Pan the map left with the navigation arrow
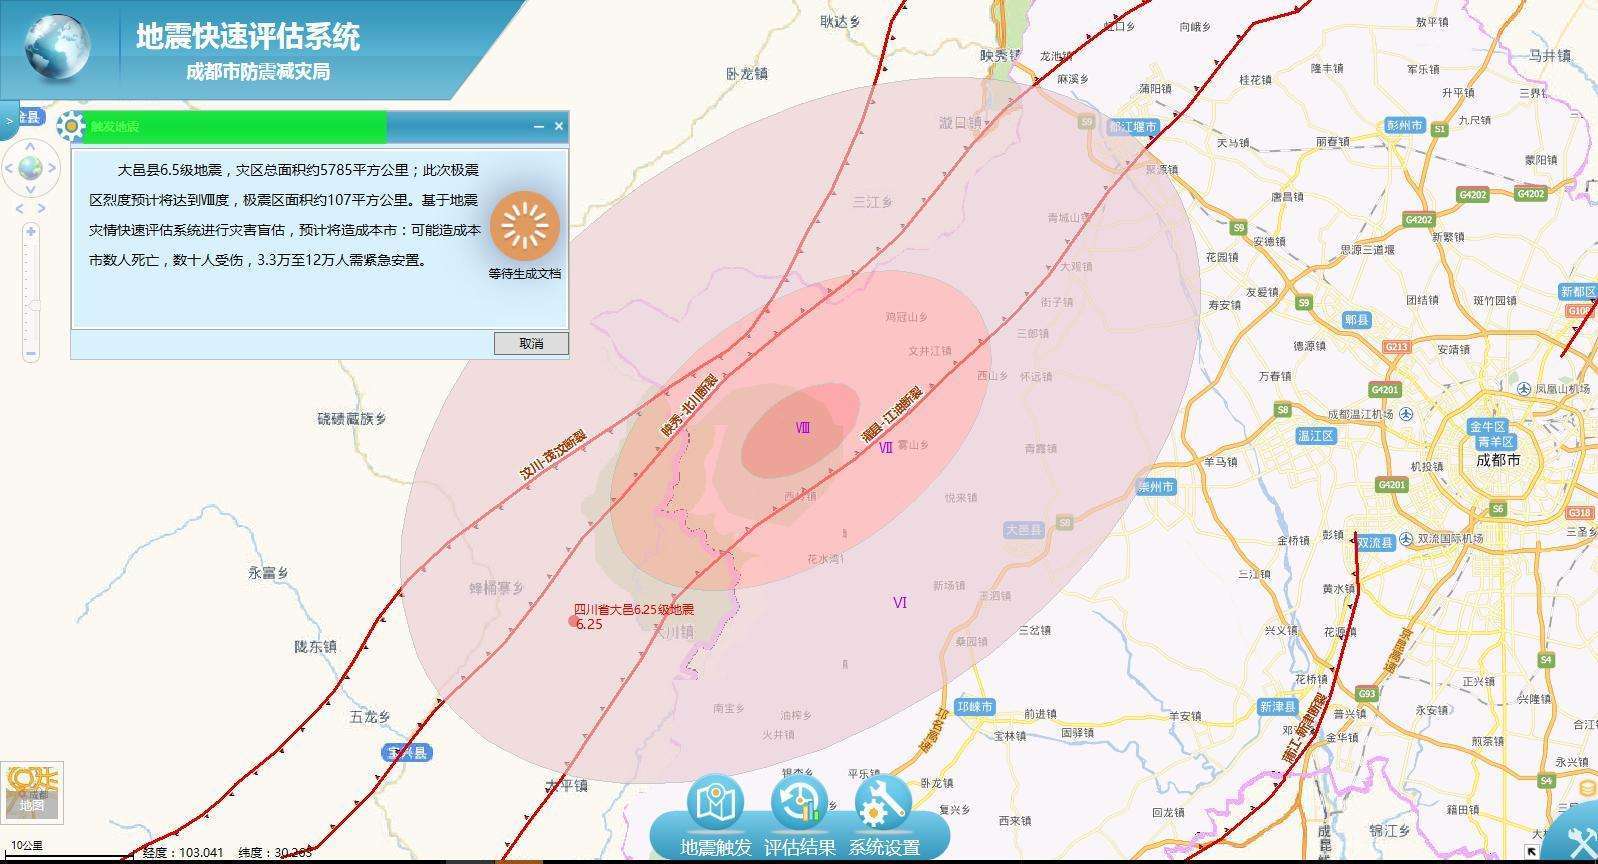This screenshot has height=864, width=1598. (9, 168)
